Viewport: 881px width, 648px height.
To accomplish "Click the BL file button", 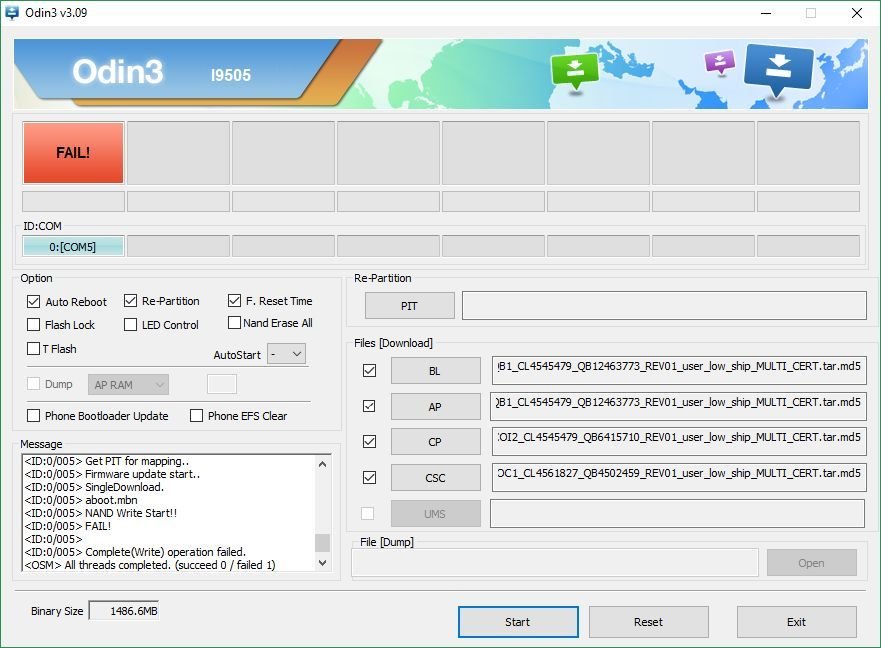I will click(435, 371).
